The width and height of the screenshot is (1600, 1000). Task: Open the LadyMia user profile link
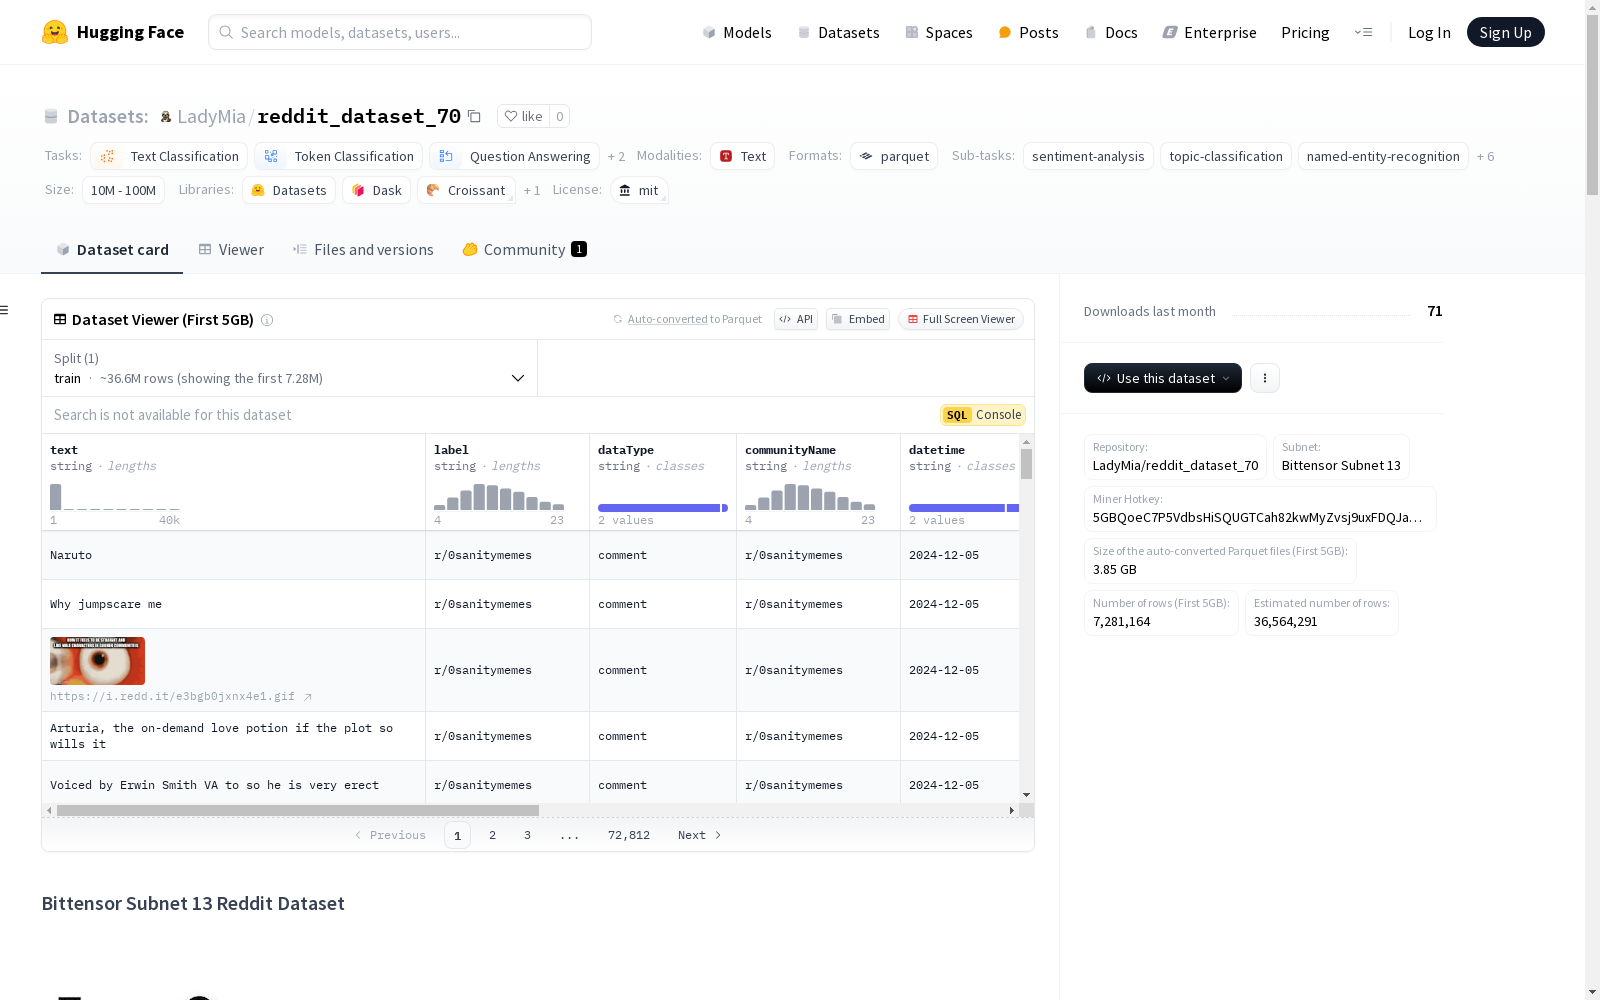[x=211, y=117]
